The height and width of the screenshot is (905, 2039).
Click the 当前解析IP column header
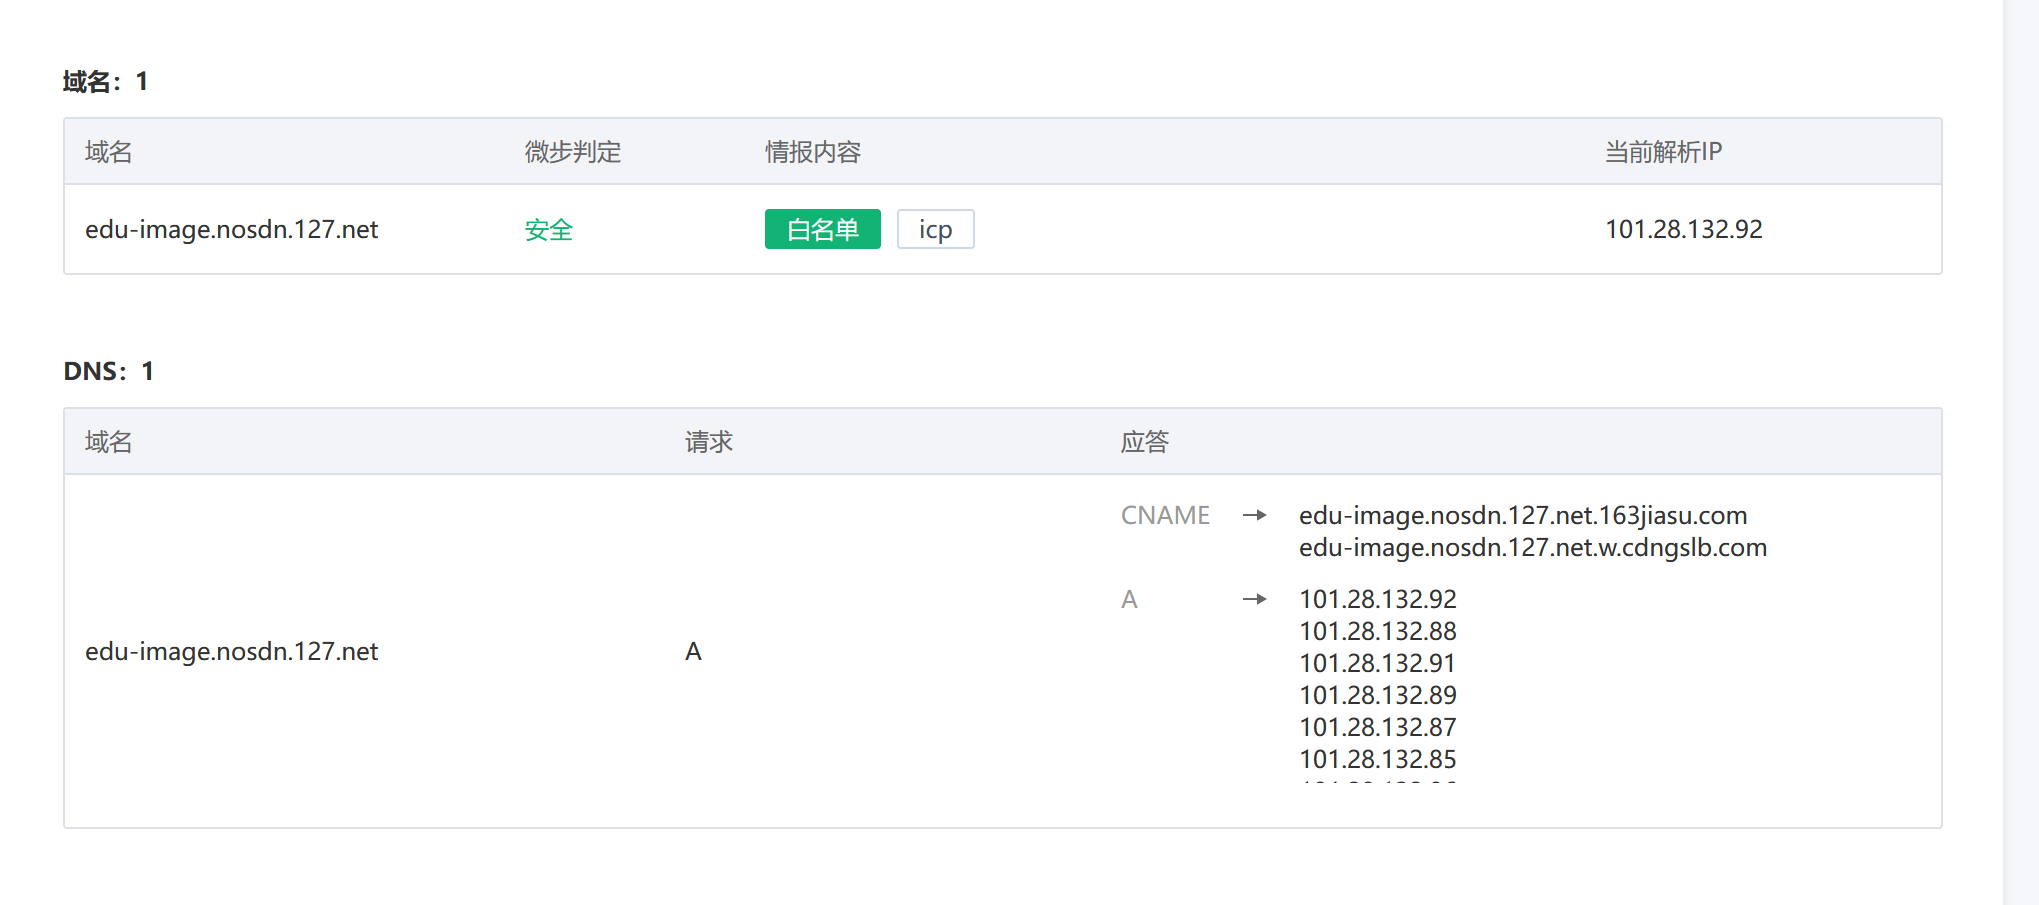click(1663, 152)
